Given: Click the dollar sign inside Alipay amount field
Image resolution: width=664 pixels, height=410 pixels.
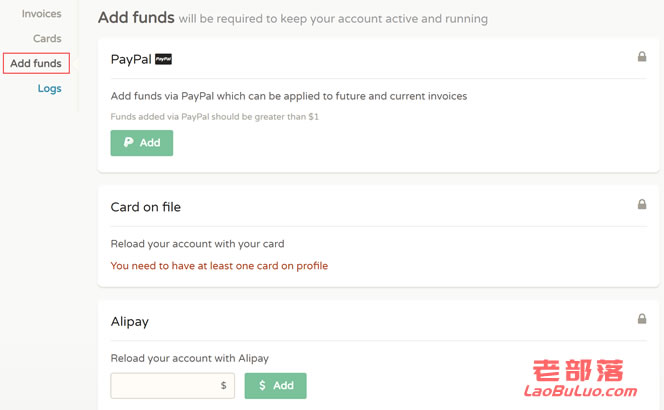Looking at the screenshot, I should (x=224, y=385).
